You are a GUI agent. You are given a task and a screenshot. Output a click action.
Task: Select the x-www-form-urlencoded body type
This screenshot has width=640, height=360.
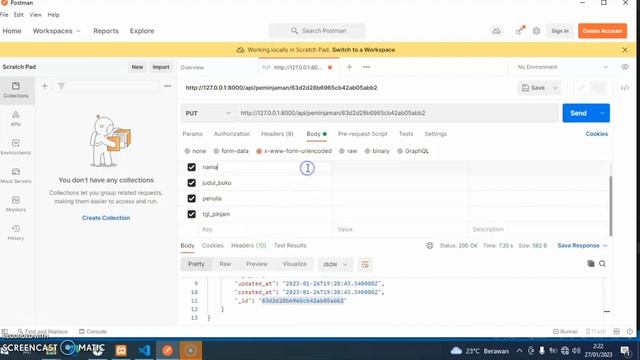(x=294, y=151)
